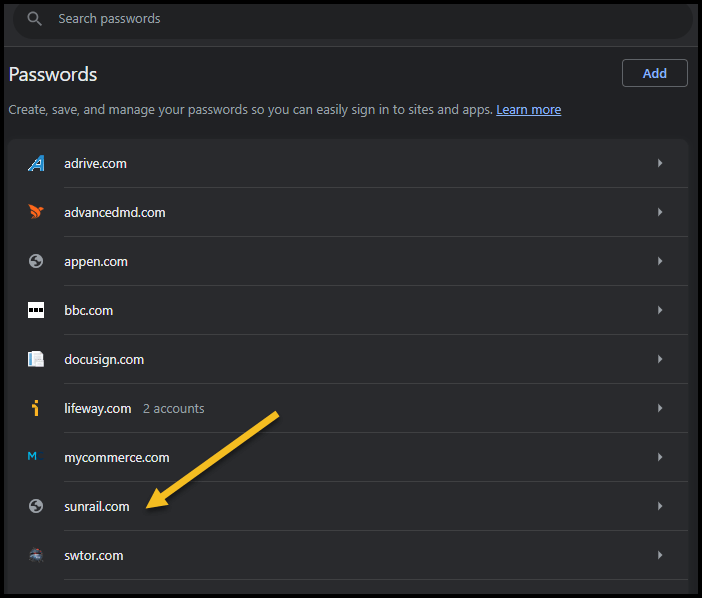The image size is (702, 598).
Task: Open the adrive.com password entry
Action: 348,163
